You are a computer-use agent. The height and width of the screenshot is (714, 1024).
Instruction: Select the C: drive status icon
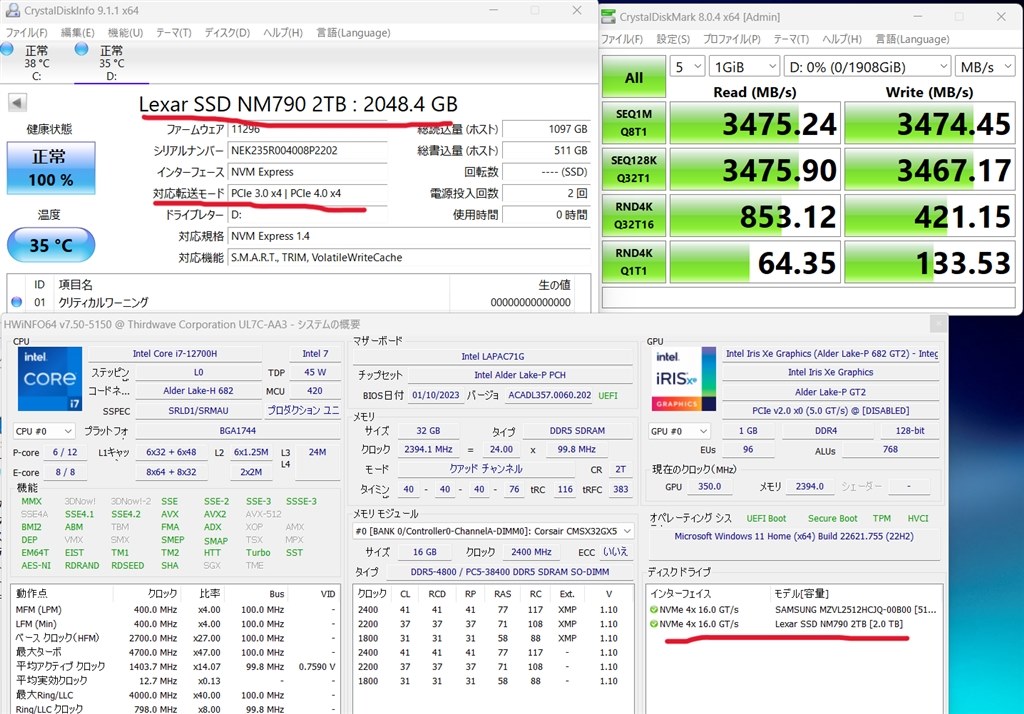tap(9, 49)
